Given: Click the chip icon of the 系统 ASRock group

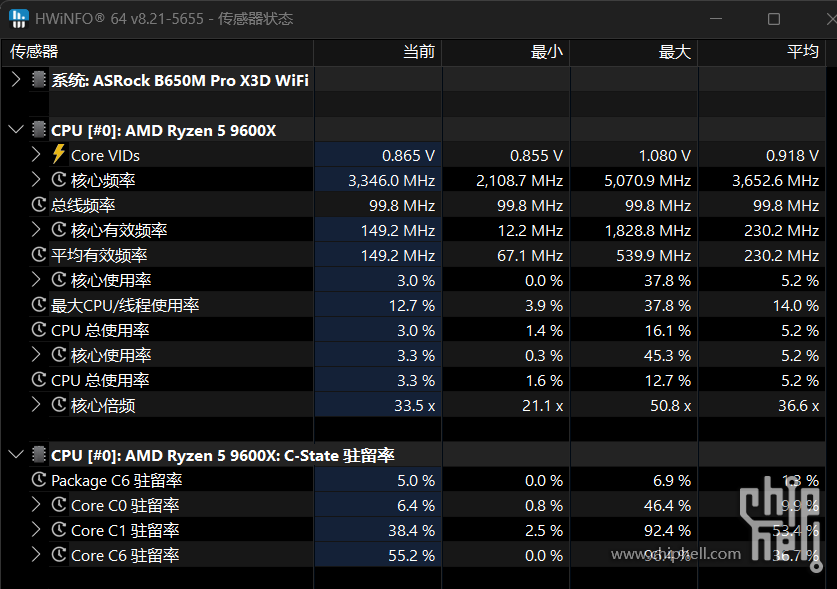Looking at the screenshot, I should (x=38, y=80).
